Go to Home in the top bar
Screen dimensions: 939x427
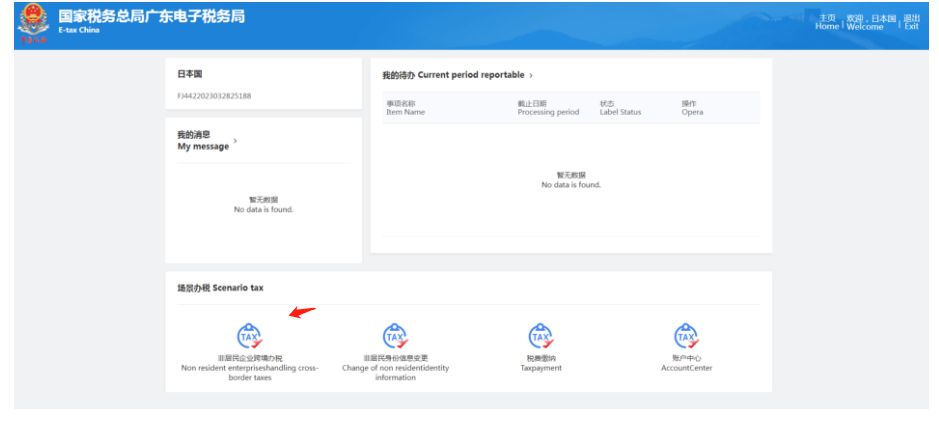[x=827, y=22]
